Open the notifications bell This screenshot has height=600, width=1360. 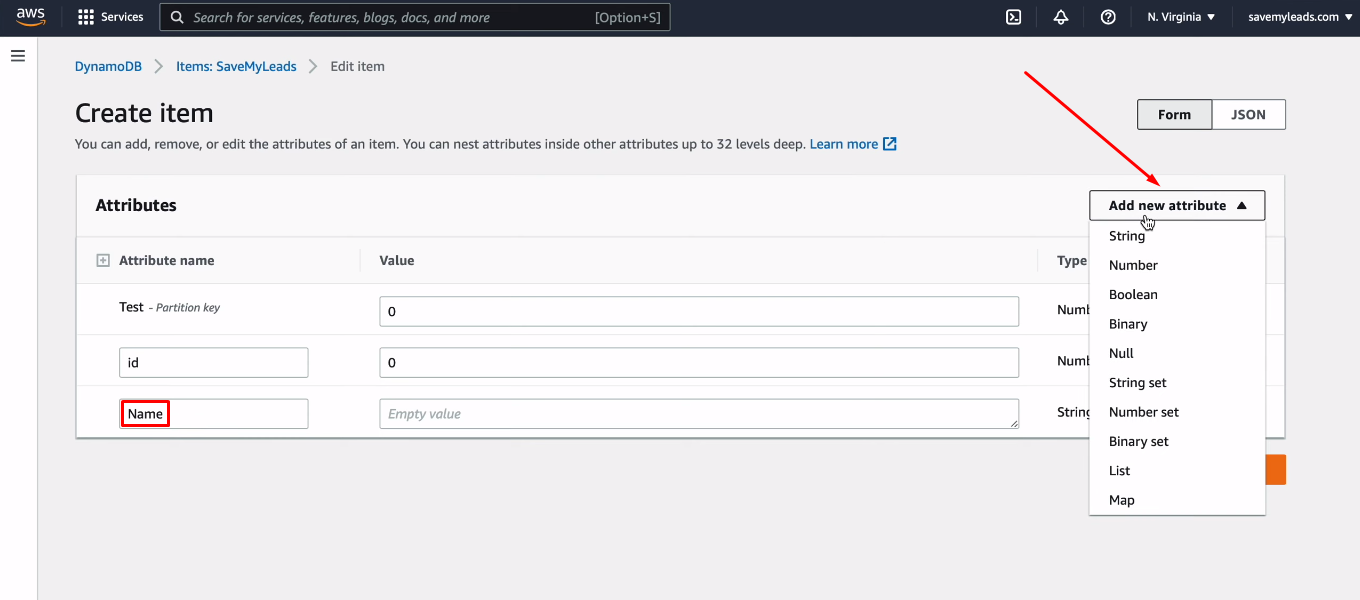point(1061,17)
